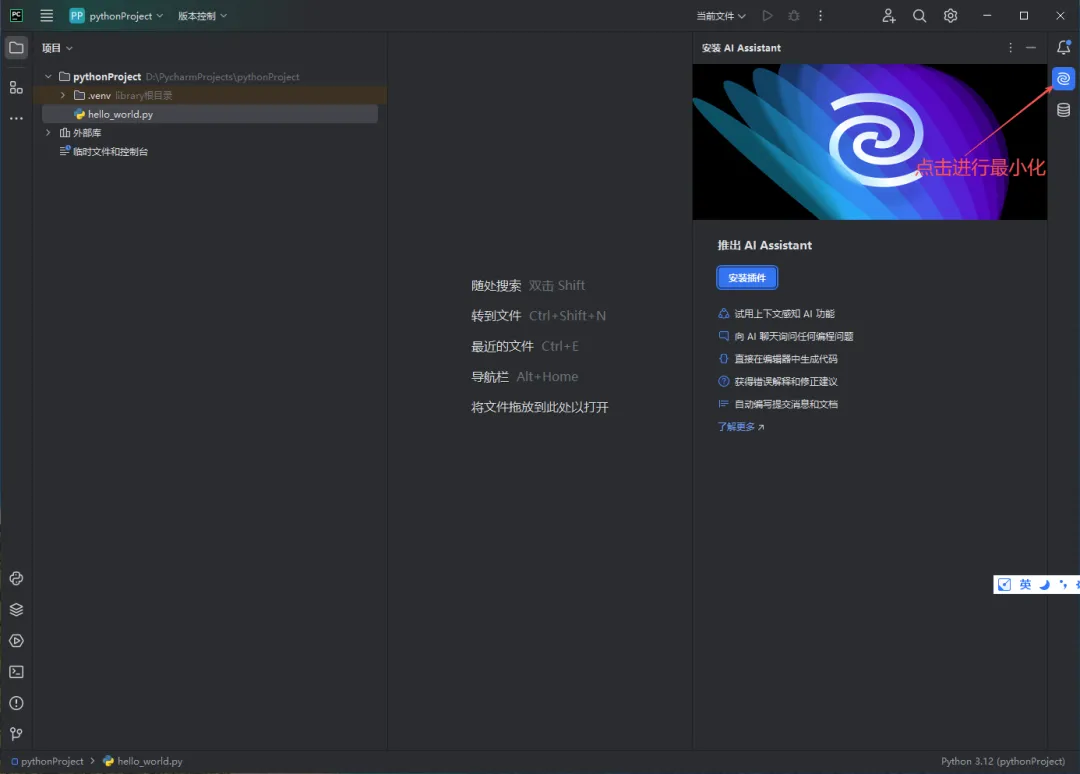The width and height of the screenshot is (1080, 774).
Task: Click the PyCharm logo icon
Action: [x=17, y=15]
